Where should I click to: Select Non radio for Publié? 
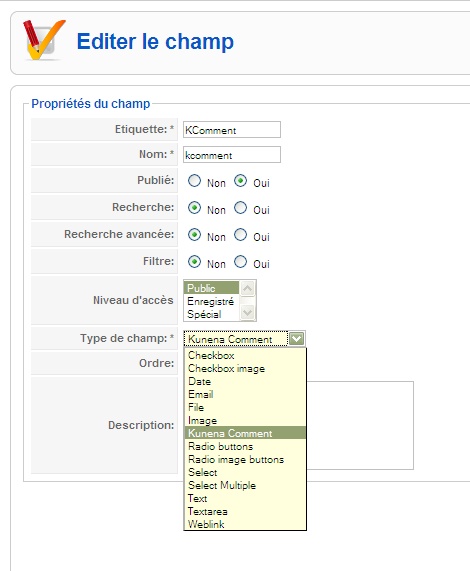point(194,181)
